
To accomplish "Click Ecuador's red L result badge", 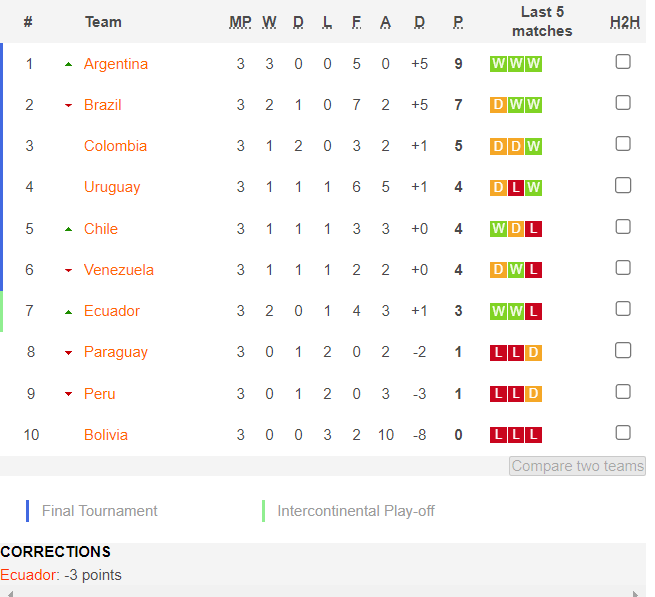I will pyautogui.click(x=533, y=312).
